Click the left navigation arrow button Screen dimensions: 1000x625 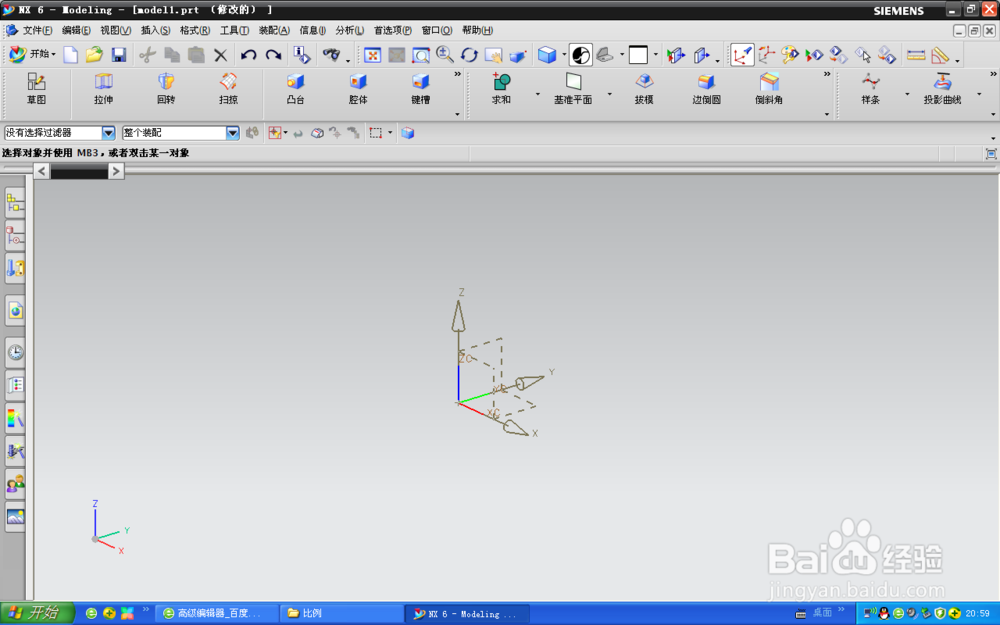click(x=41, y=171)
